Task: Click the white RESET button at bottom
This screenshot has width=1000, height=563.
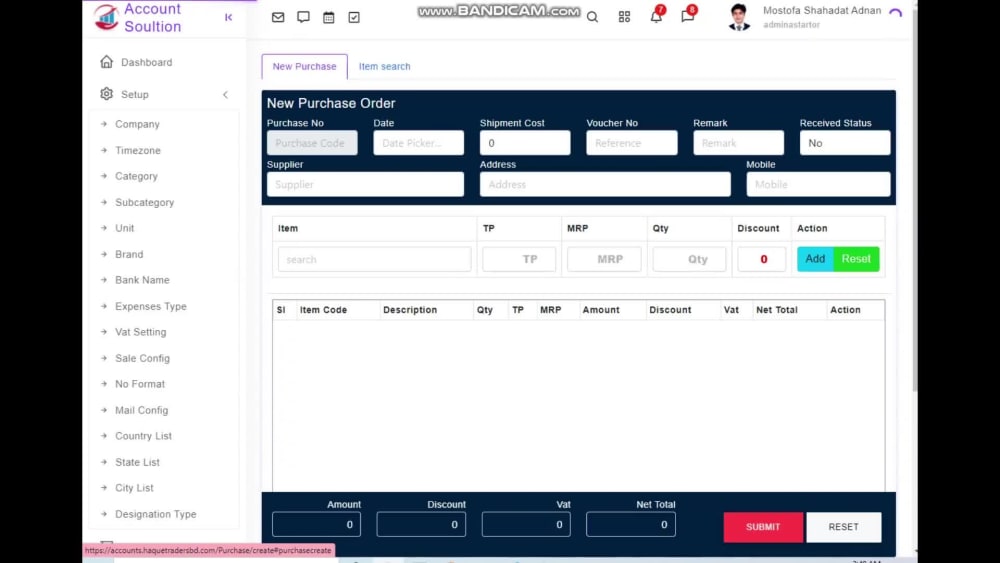Action: 843,527
